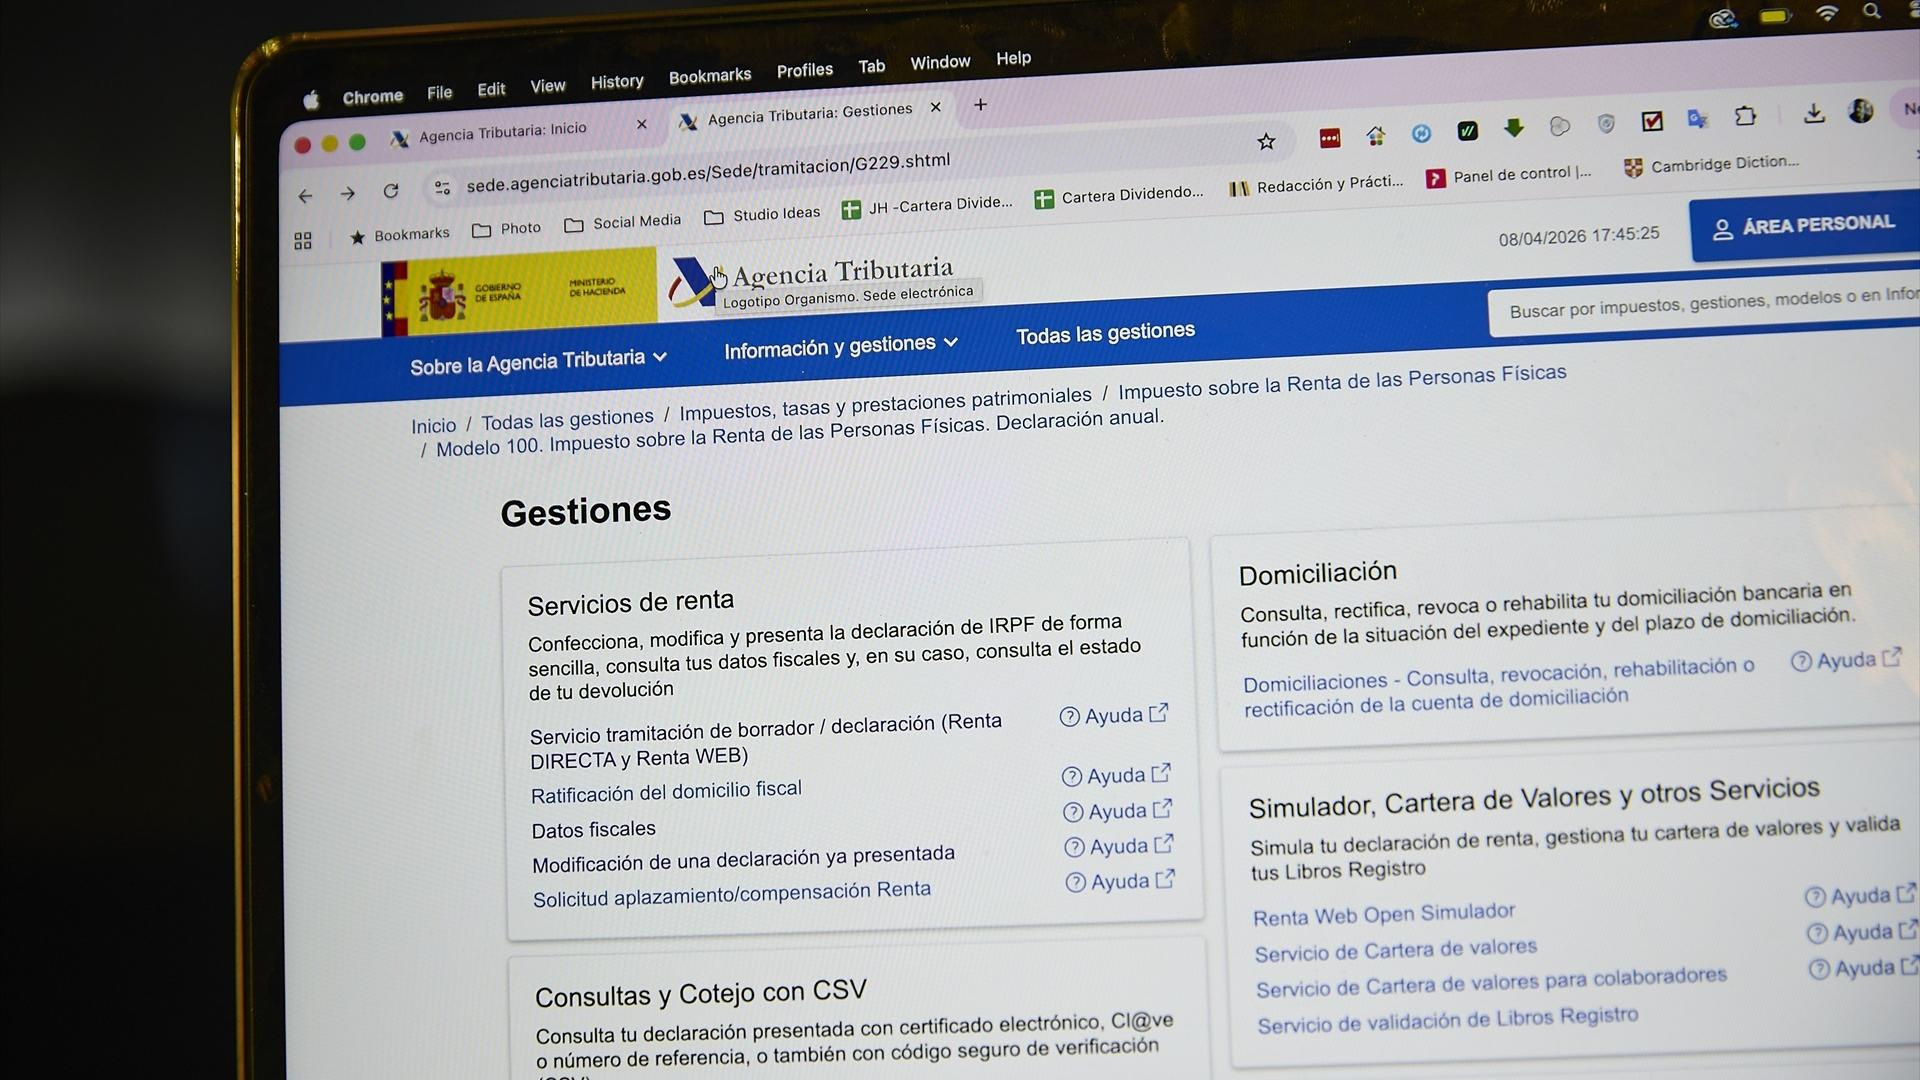Open the Bookmarks menu in menu bar

709,76
